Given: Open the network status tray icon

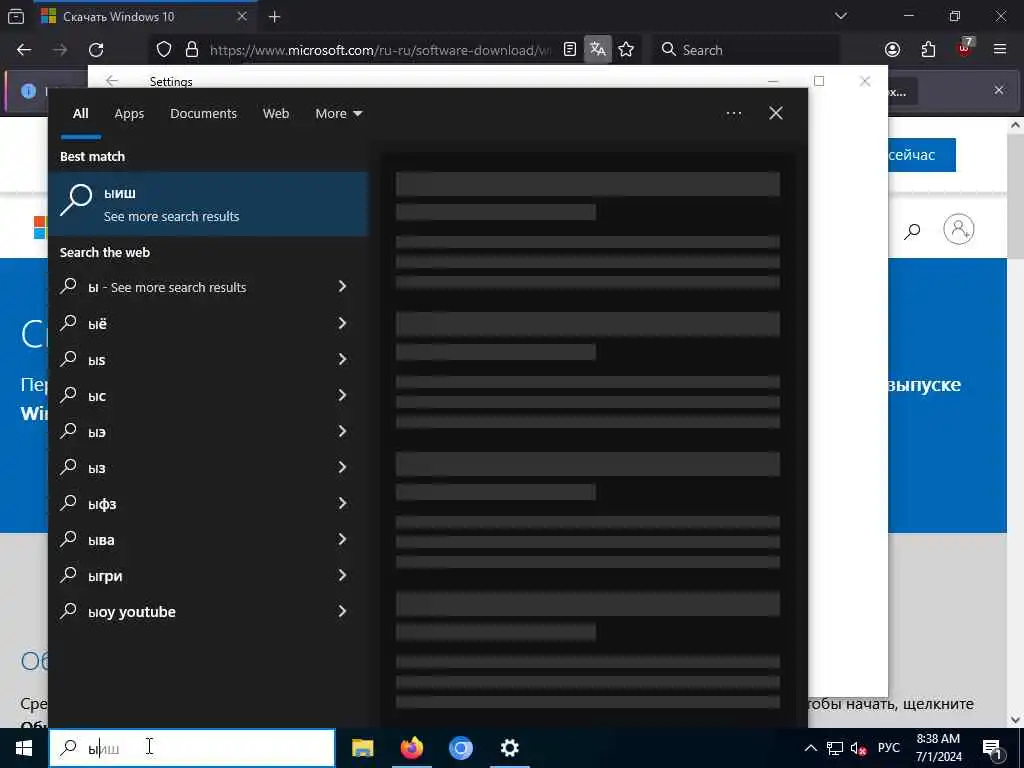Looking at the screenshot, I should click(x=835, y=748).
